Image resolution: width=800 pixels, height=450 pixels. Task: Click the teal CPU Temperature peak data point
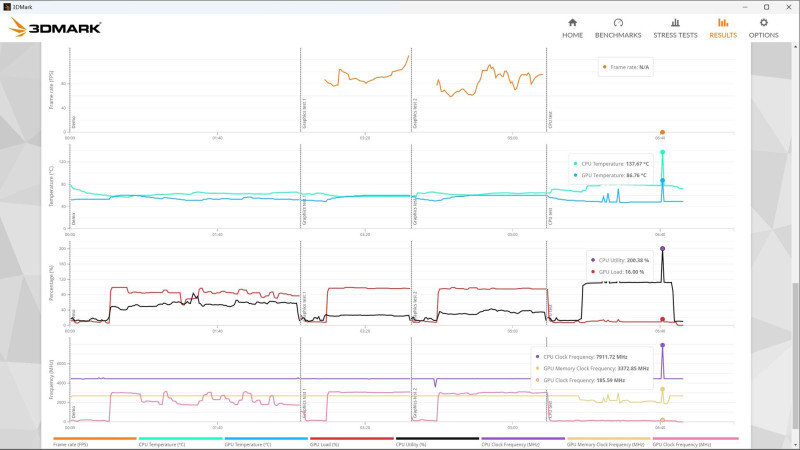click(662, 152)
